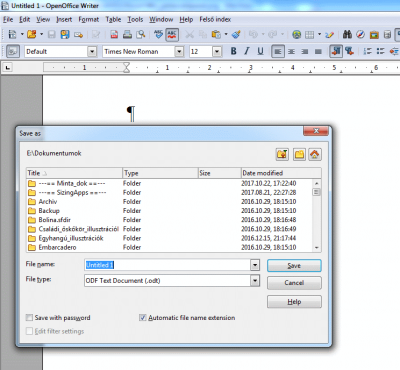Click the Document as E-mail icon
400x370 pixels.
(x=78, y=34)
